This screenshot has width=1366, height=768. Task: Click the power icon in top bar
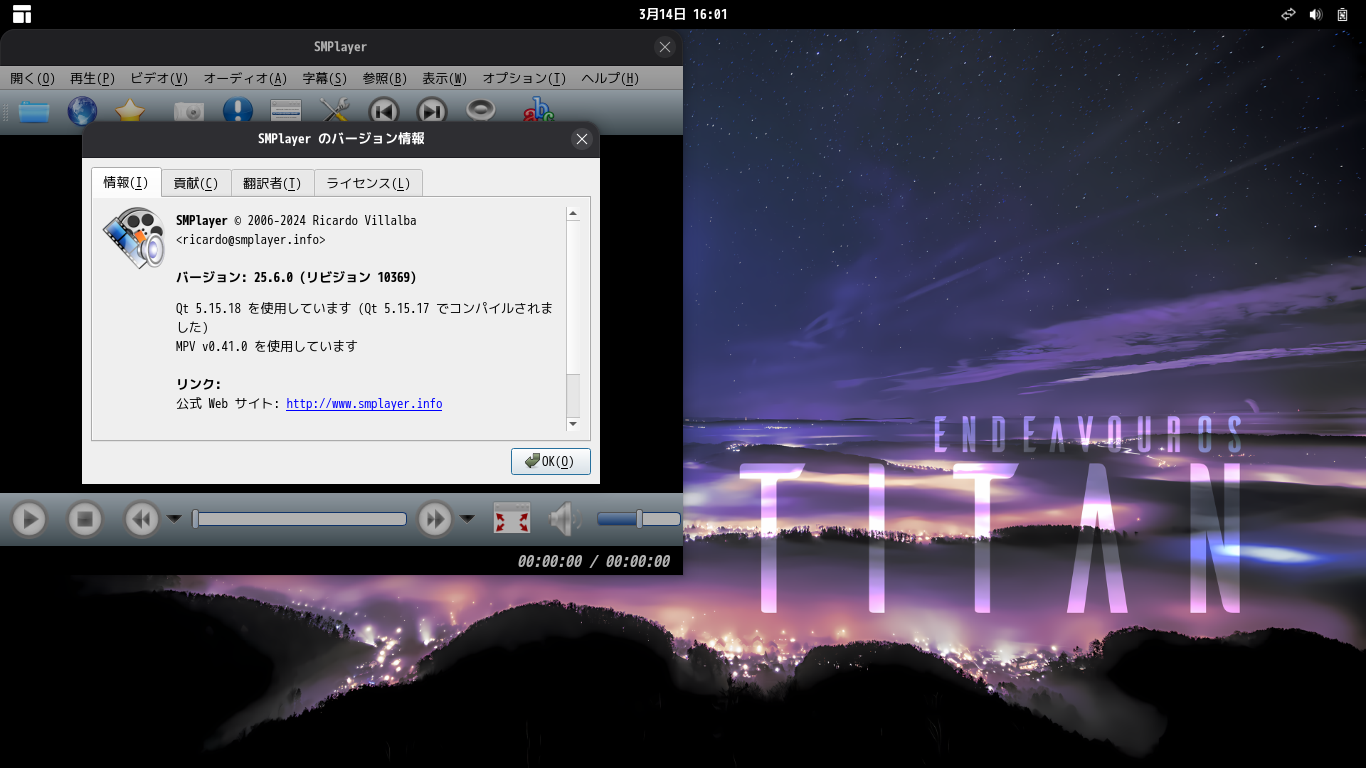tap(1343, 14)
